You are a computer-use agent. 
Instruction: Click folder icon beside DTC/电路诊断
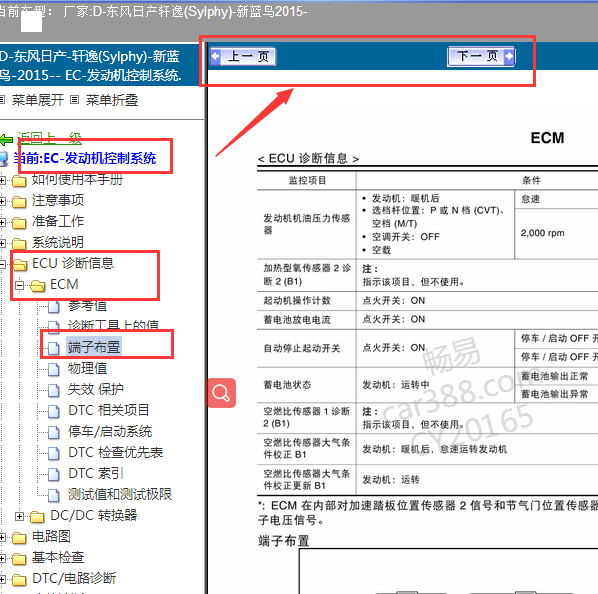(19, 580)
